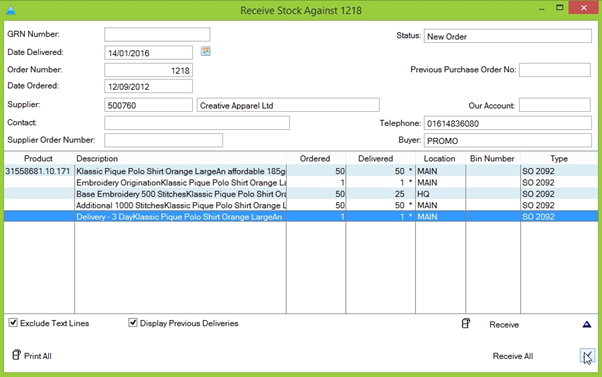Toggle Display Previous Deliveries checkbox
The image size is (602, 377).
(x=133, y=322)
